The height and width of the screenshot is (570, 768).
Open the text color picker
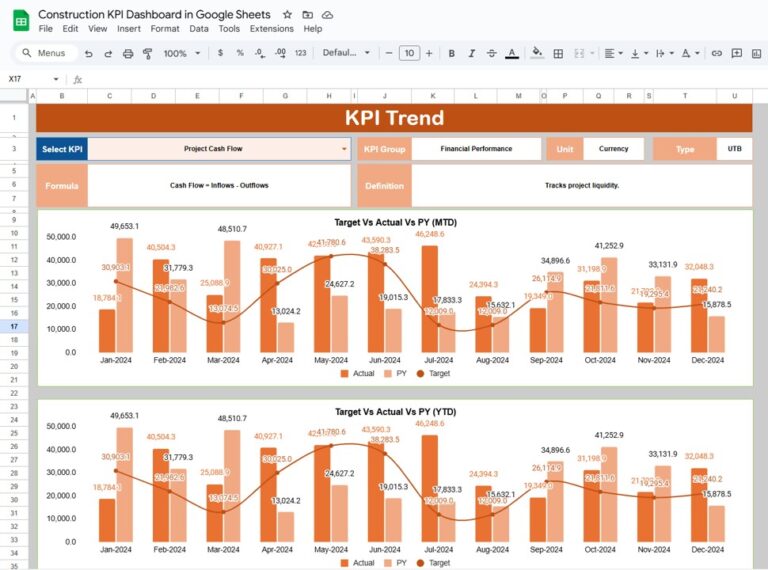pyautogui.click(x=512, y=53)
